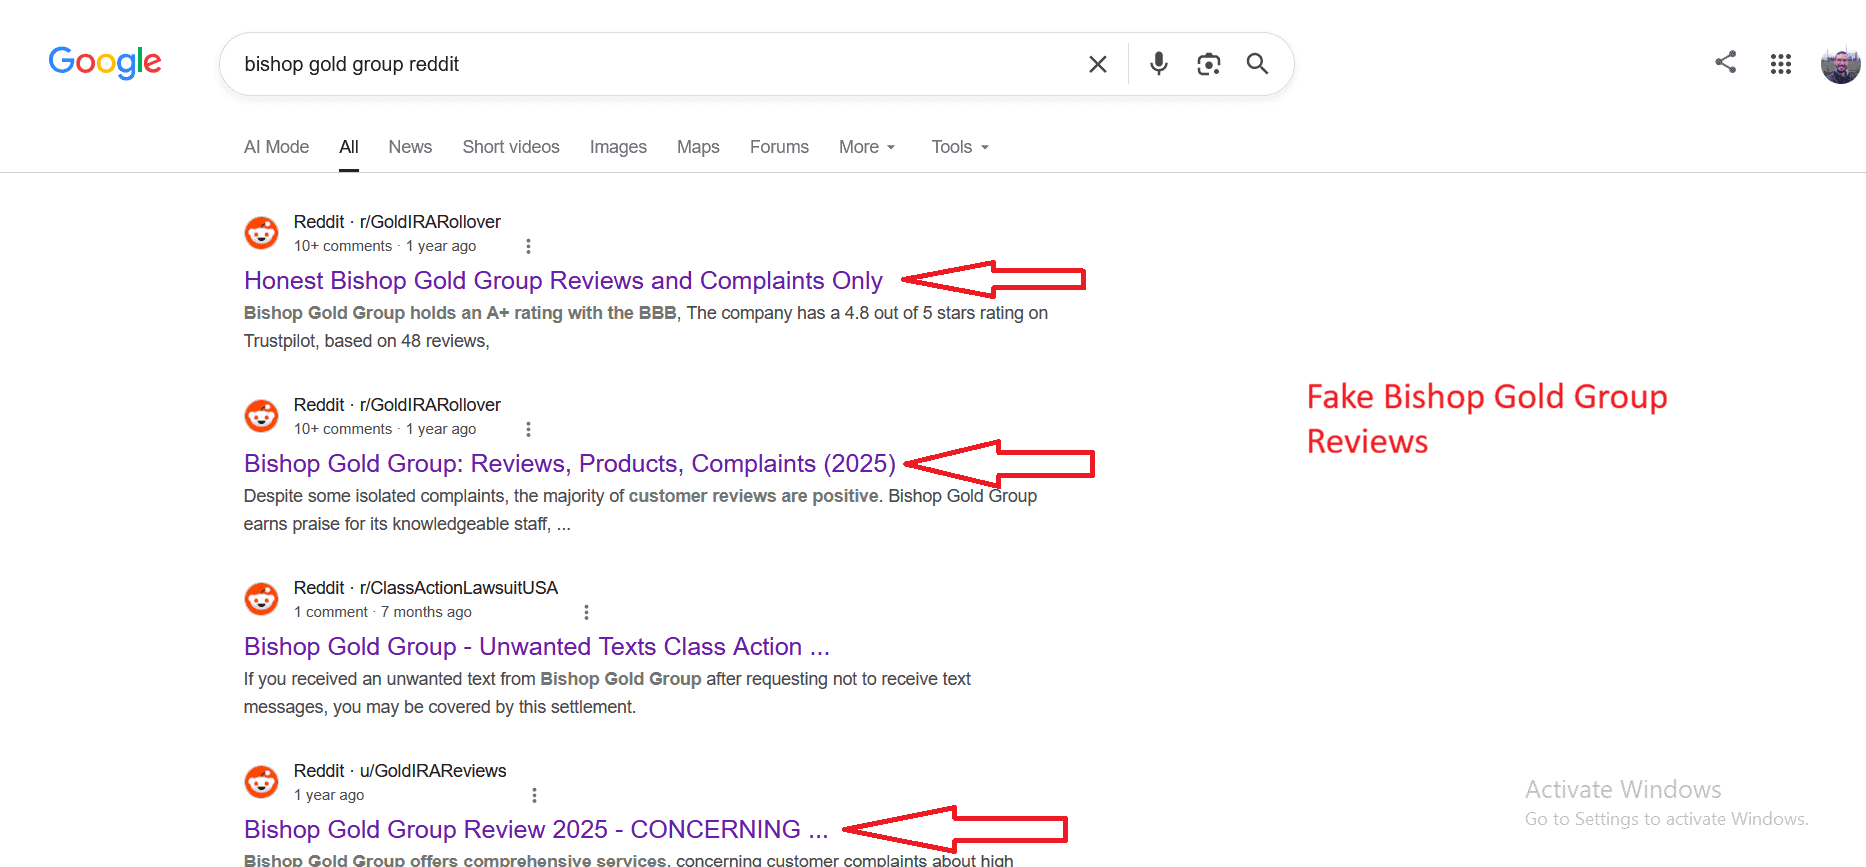Screen dimensions: 1866x867
Task: Click Reddit favicon for Reviews, Products, Complaints result
Action: click(x=262, y=416)
